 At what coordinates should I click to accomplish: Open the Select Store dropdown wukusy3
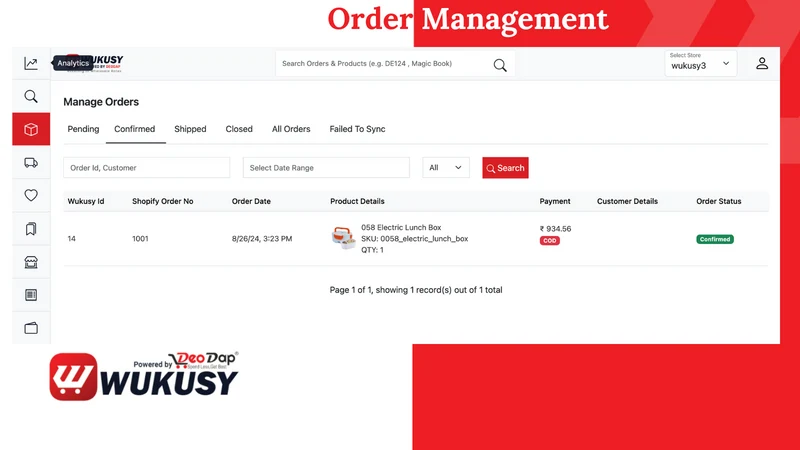[701, 63]
